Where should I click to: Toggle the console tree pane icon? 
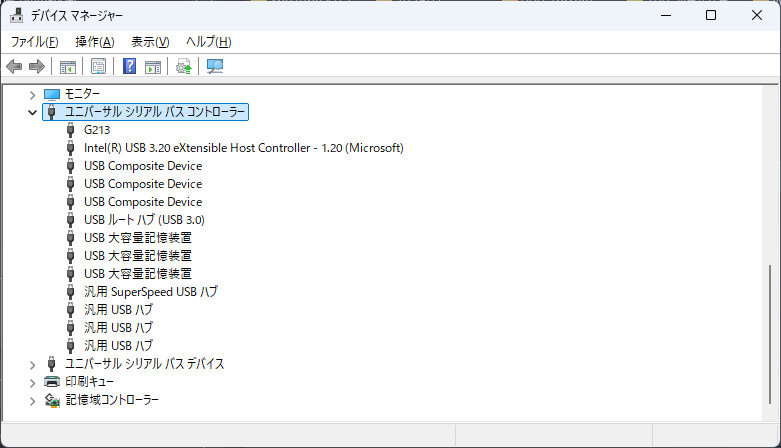click(x=68, y=67)
